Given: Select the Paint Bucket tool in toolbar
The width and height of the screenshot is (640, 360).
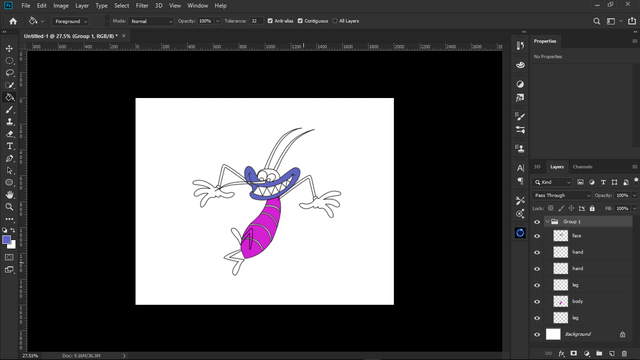Looking at the screenshot, I should [9, 98].
